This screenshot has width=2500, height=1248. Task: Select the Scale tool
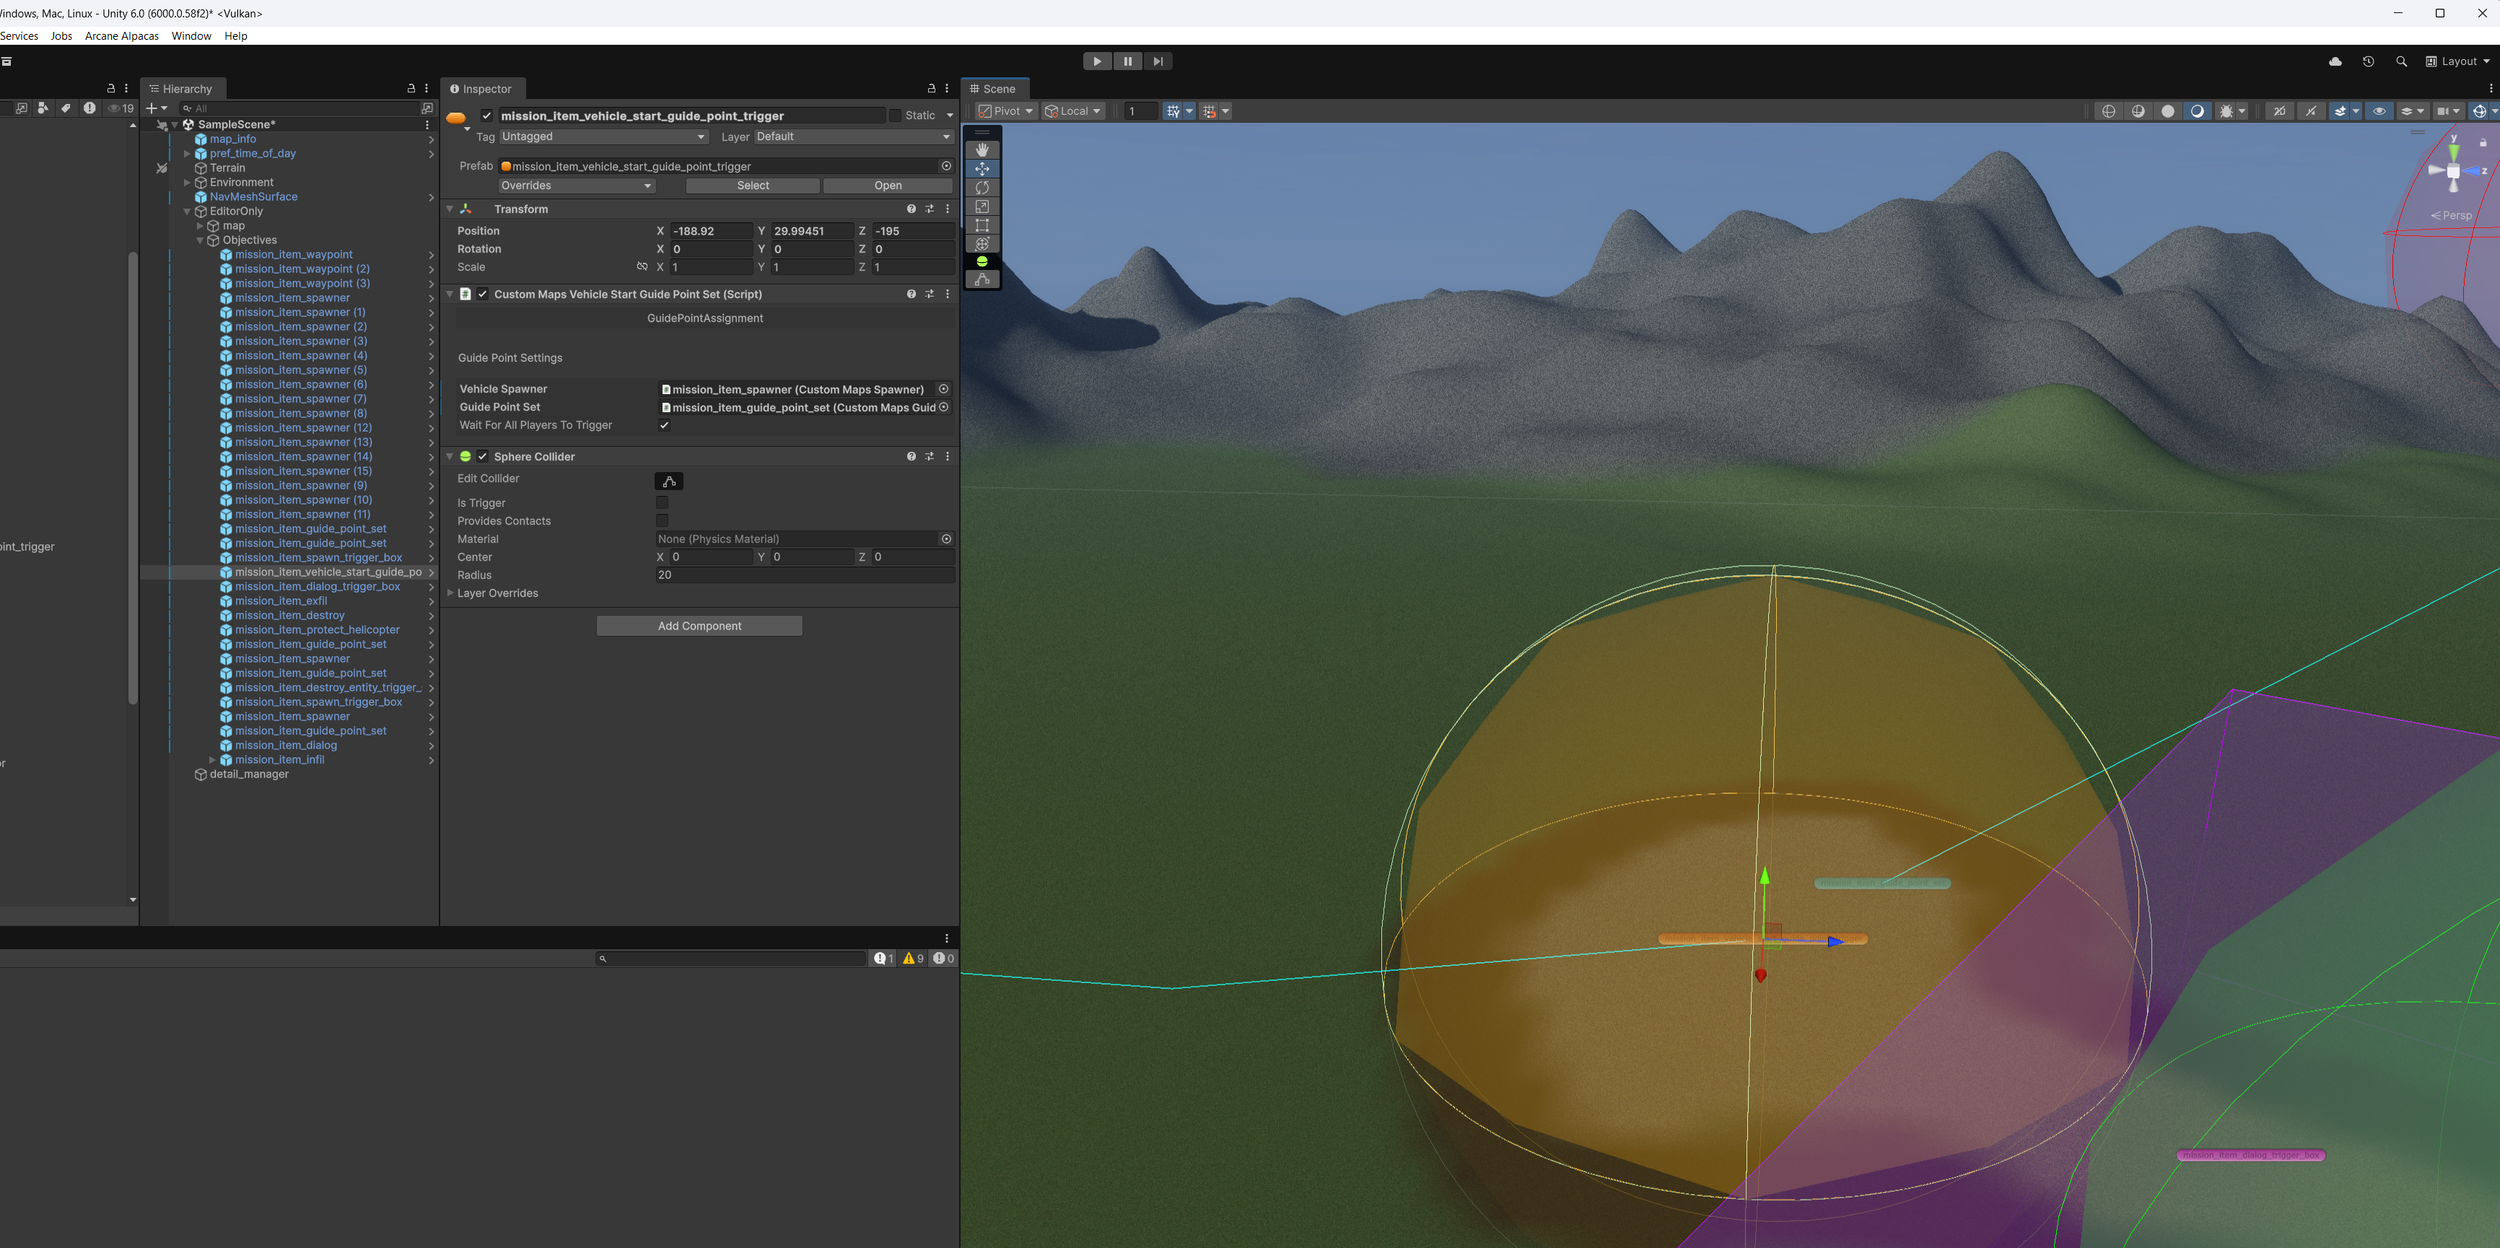(982, 207)
